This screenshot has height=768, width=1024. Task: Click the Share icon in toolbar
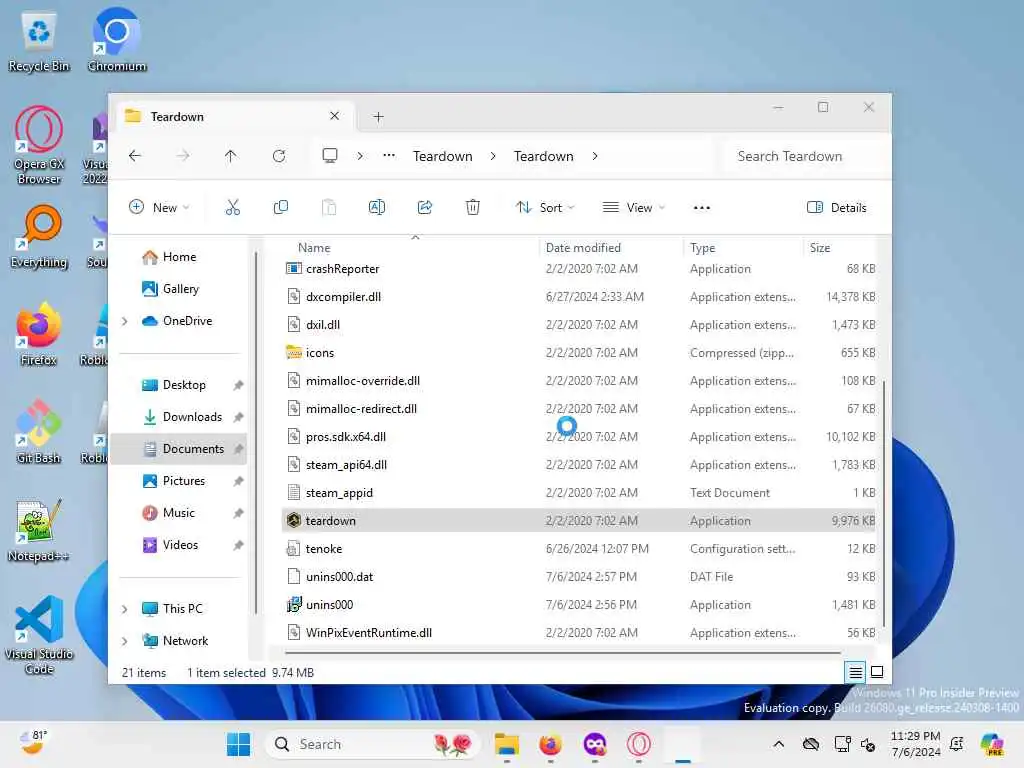(x=424, y=208)
